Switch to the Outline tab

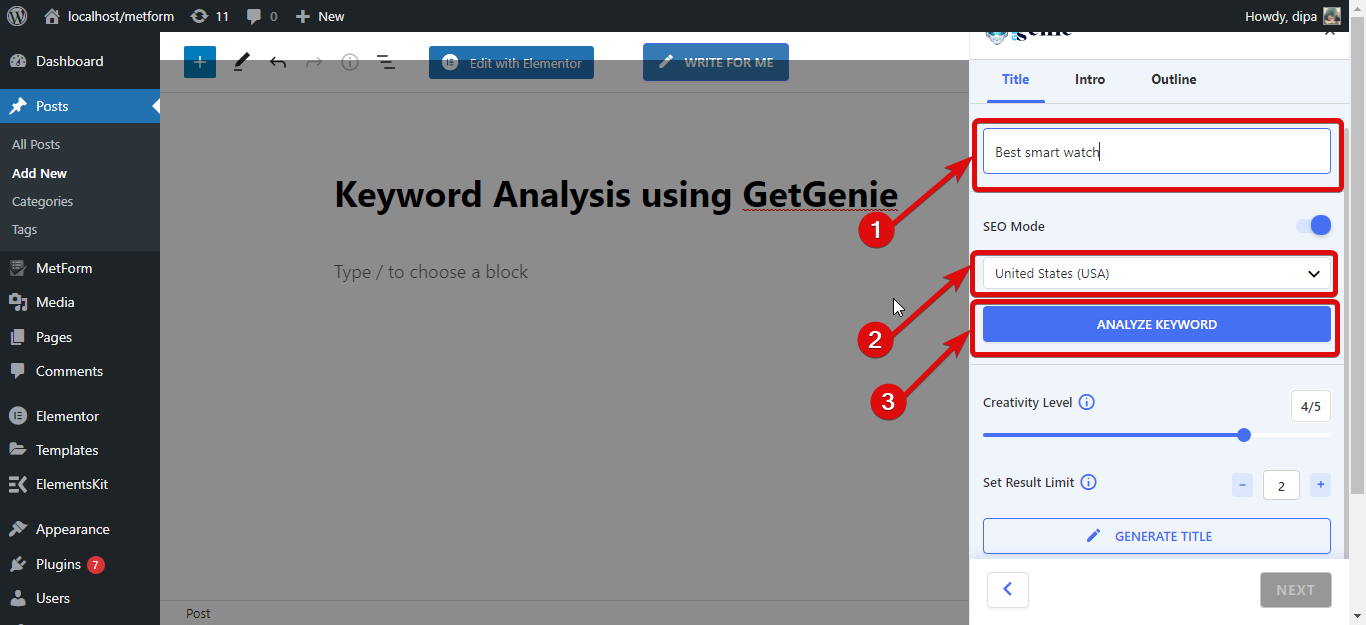[1174, 79]
